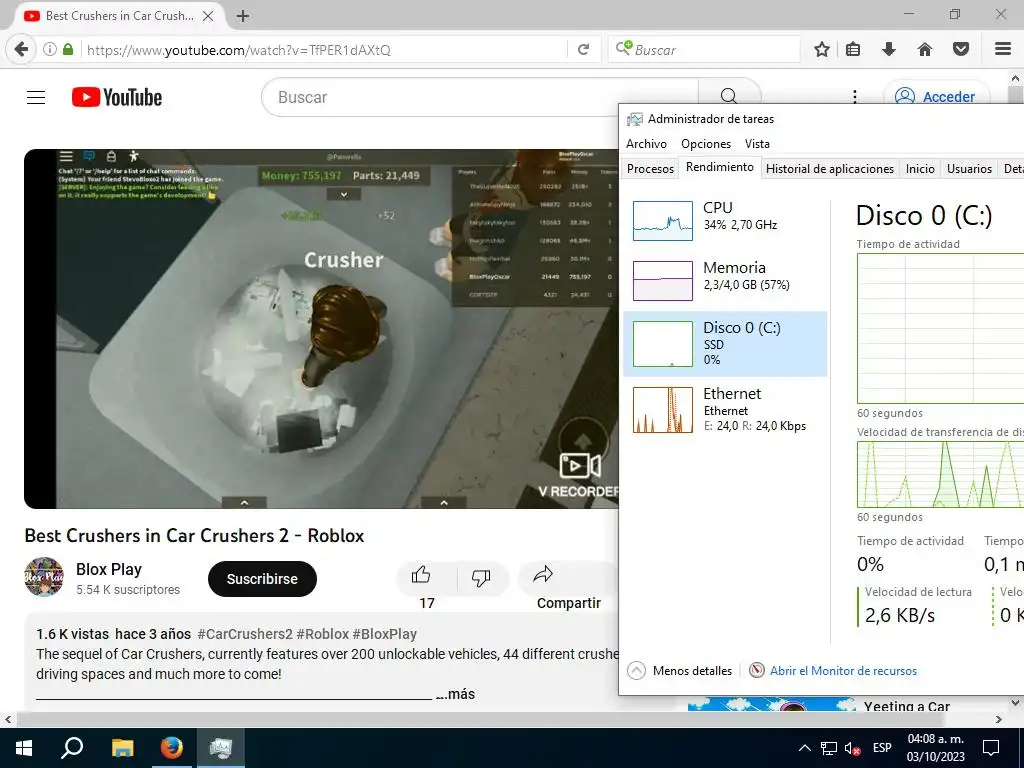Open File Explorer from the taskbar
The image size is (1024, 768).
click(122, 748)
